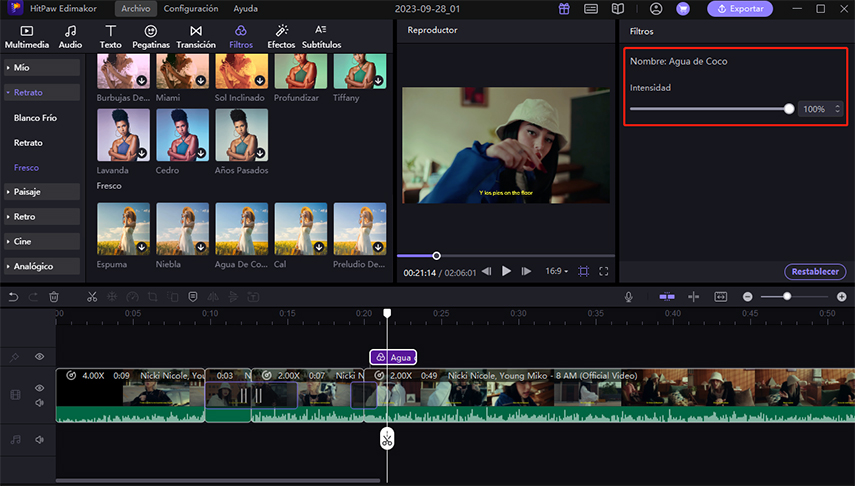Click the freeze frame snowflake icon
855x486 pixels.
(x=112, y=297)
